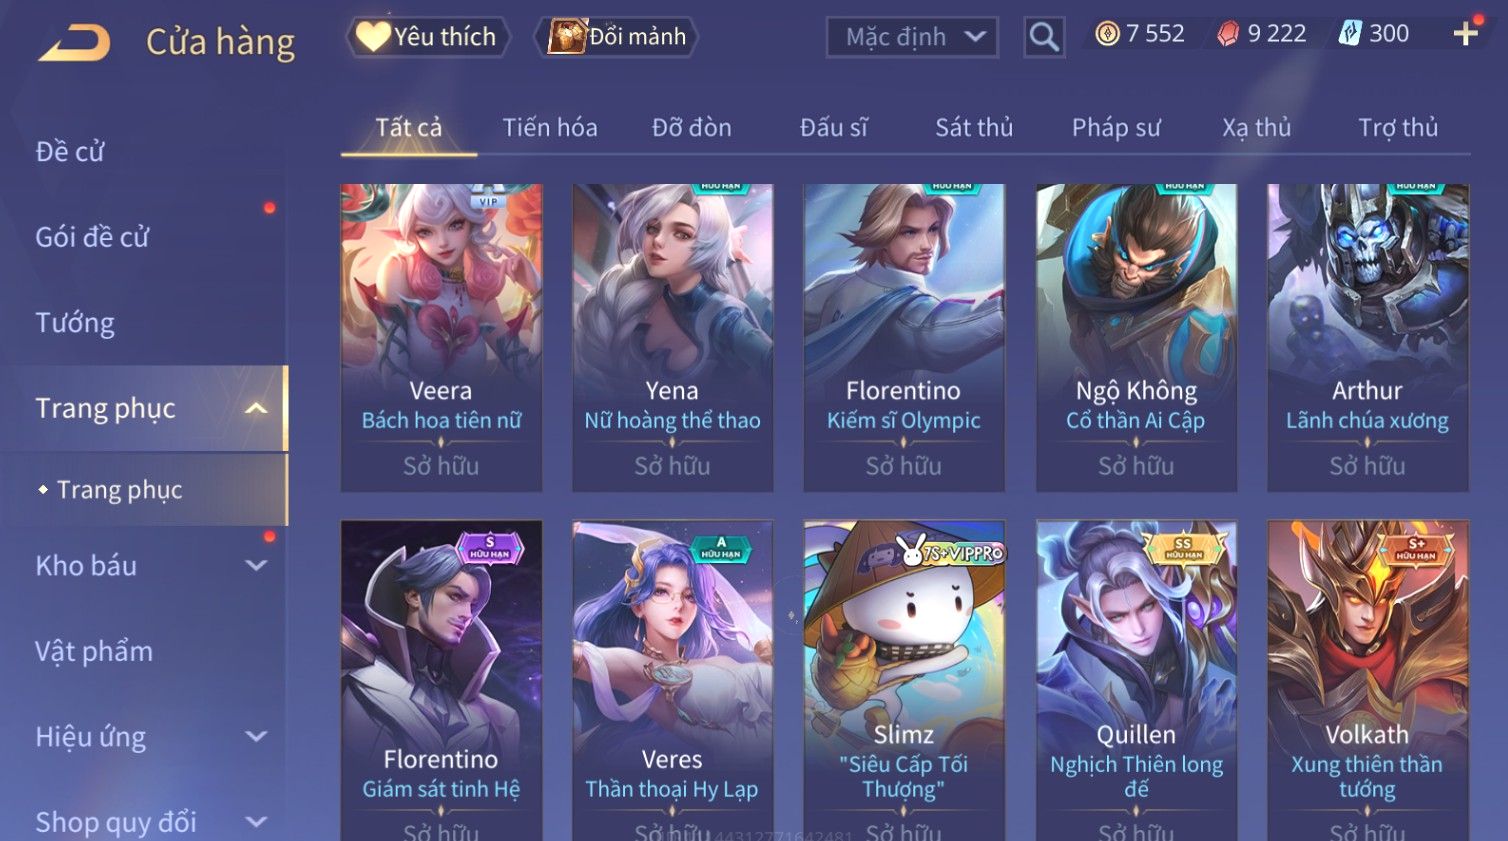Collapse the Trang phục sidebar section
Screen dimensions: 1508x841
coord(257,408)
